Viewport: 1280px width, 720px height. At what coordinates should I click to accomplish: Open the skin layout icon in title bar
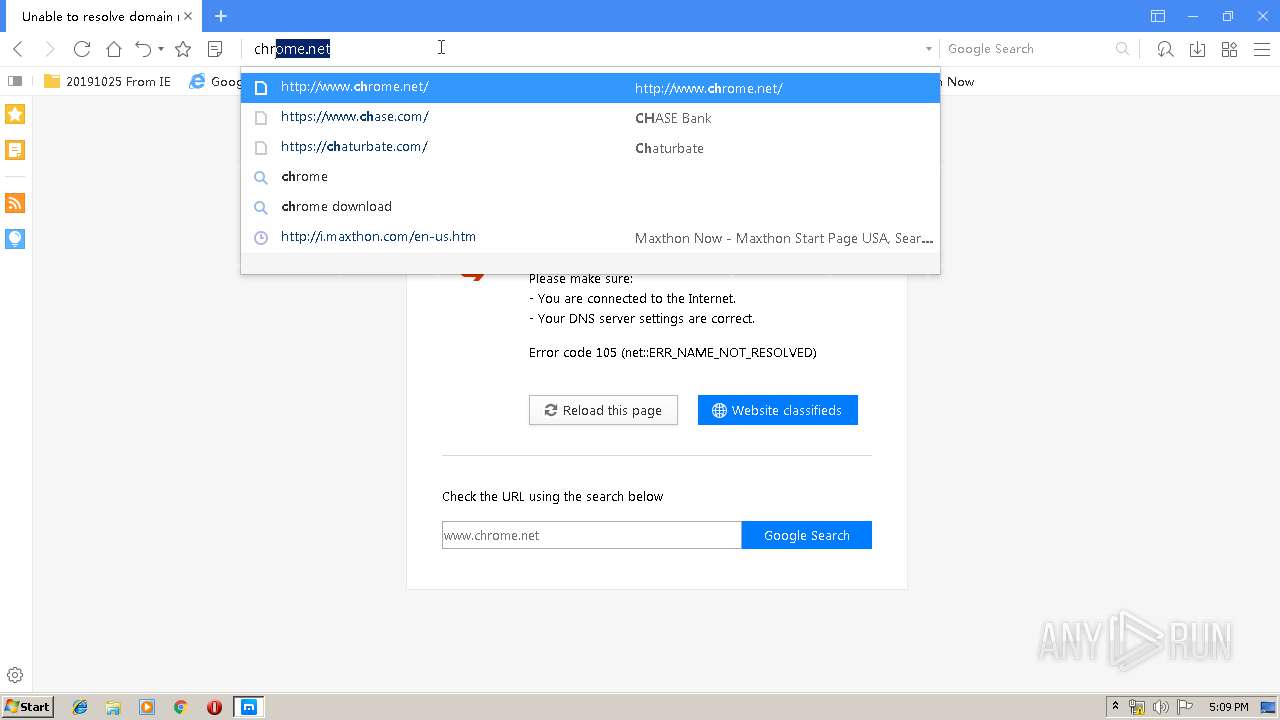[1158, 16]
